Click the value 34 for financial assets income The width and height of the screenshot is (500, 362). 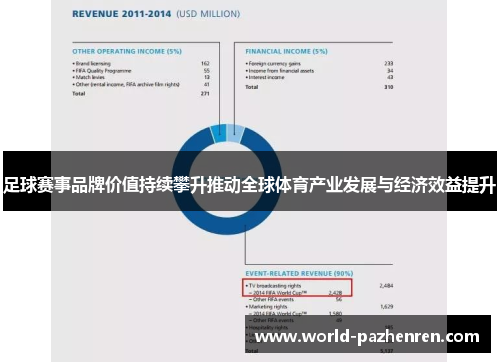(390, 71)
